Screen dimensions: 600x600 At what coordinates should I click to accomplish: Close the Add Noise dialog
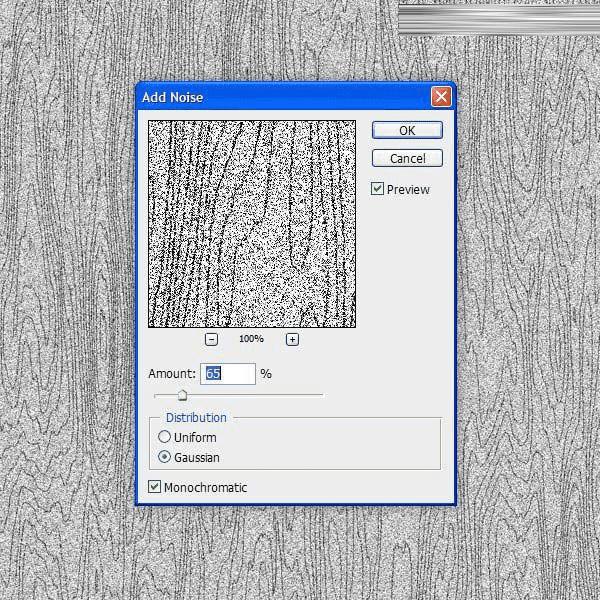pyautogui.click(x=441, y=97)
